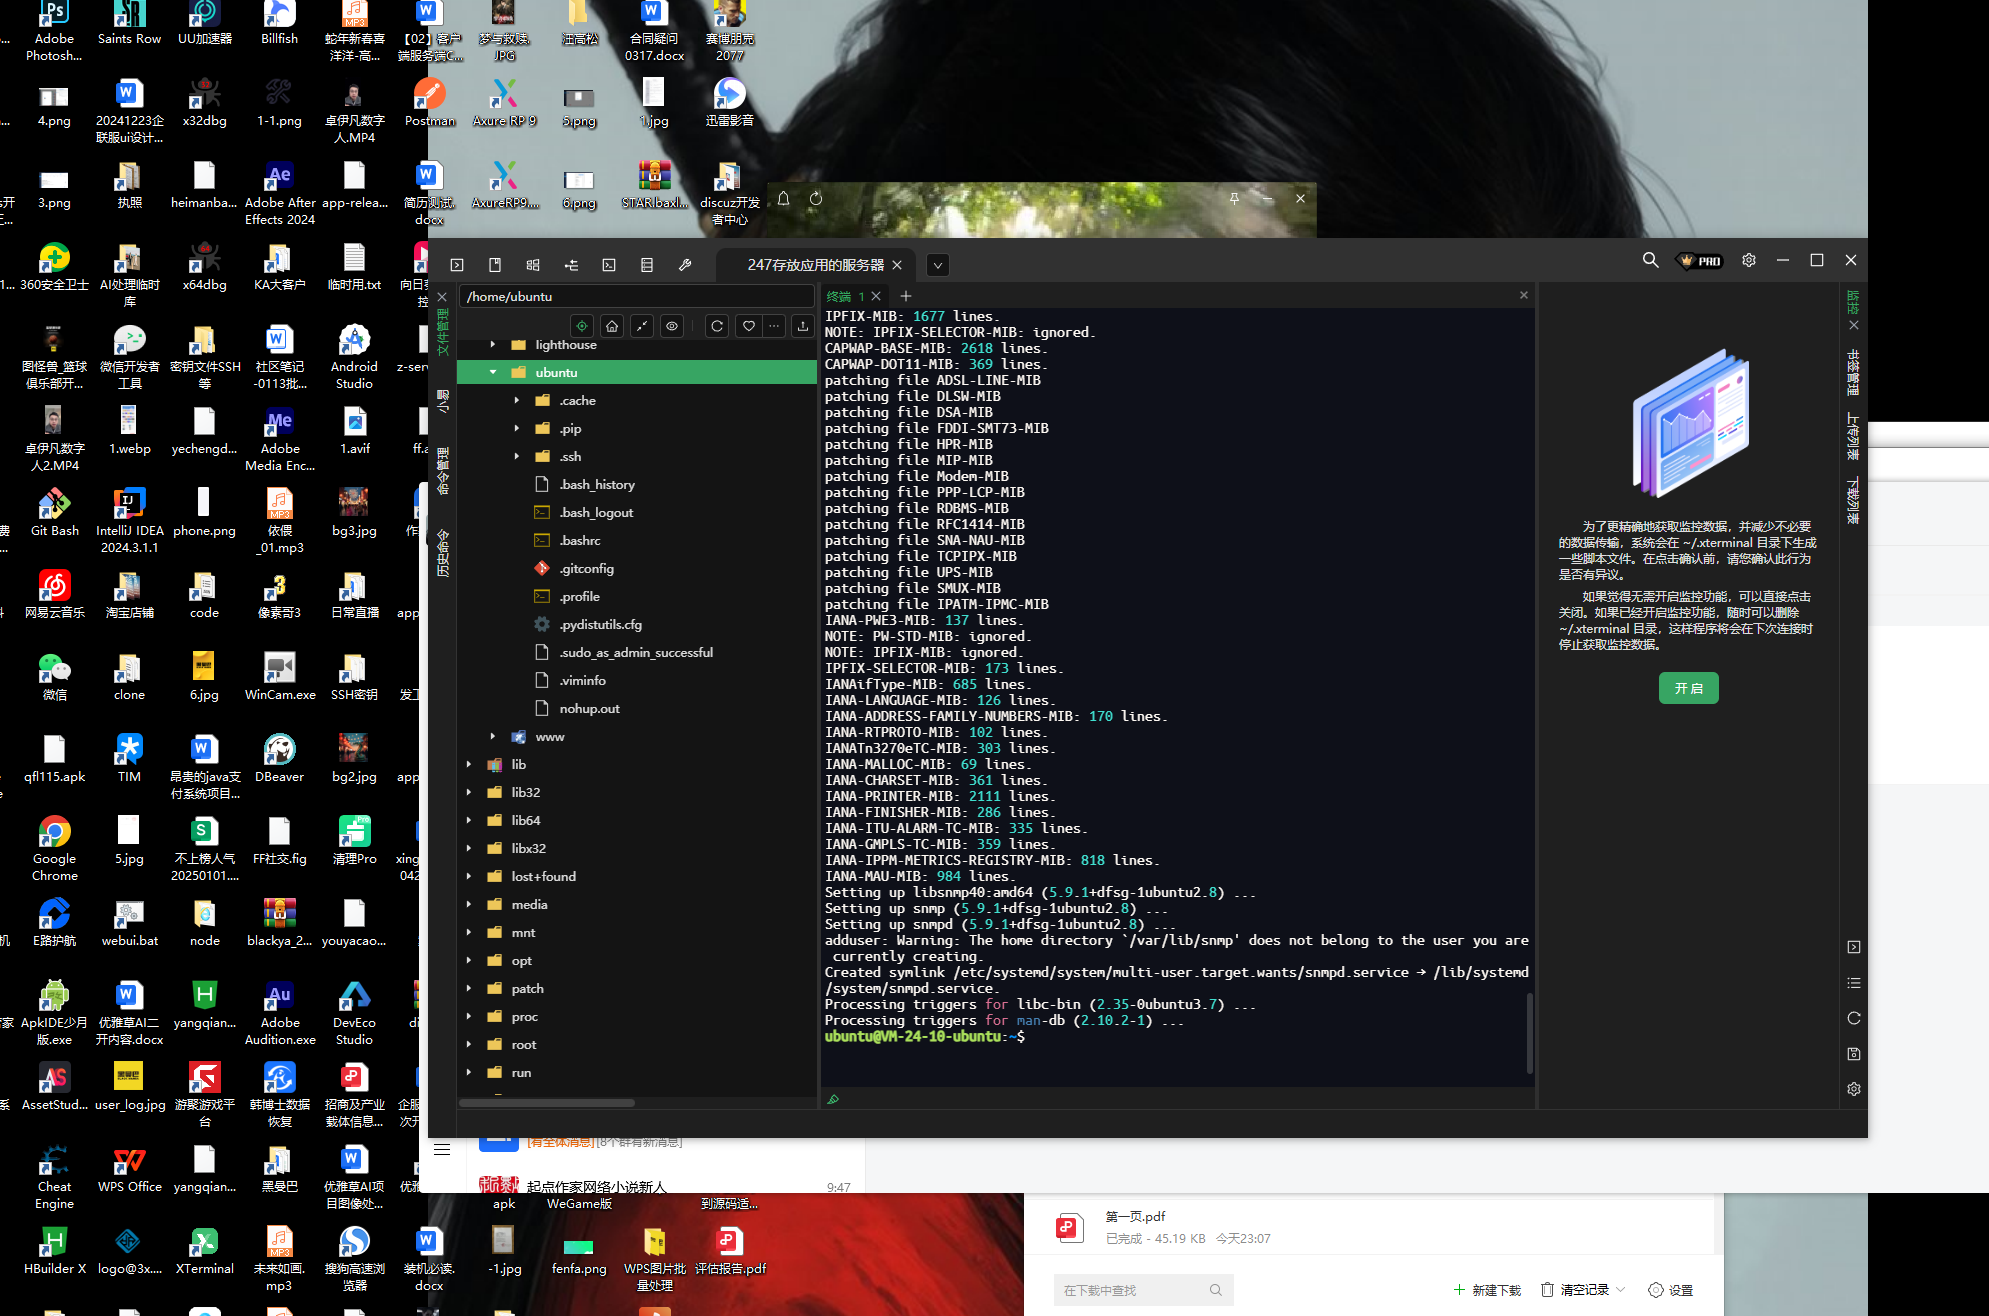Add a new terminal tab
This screenshot has height=1316, width=1989.
pos(906,296)
